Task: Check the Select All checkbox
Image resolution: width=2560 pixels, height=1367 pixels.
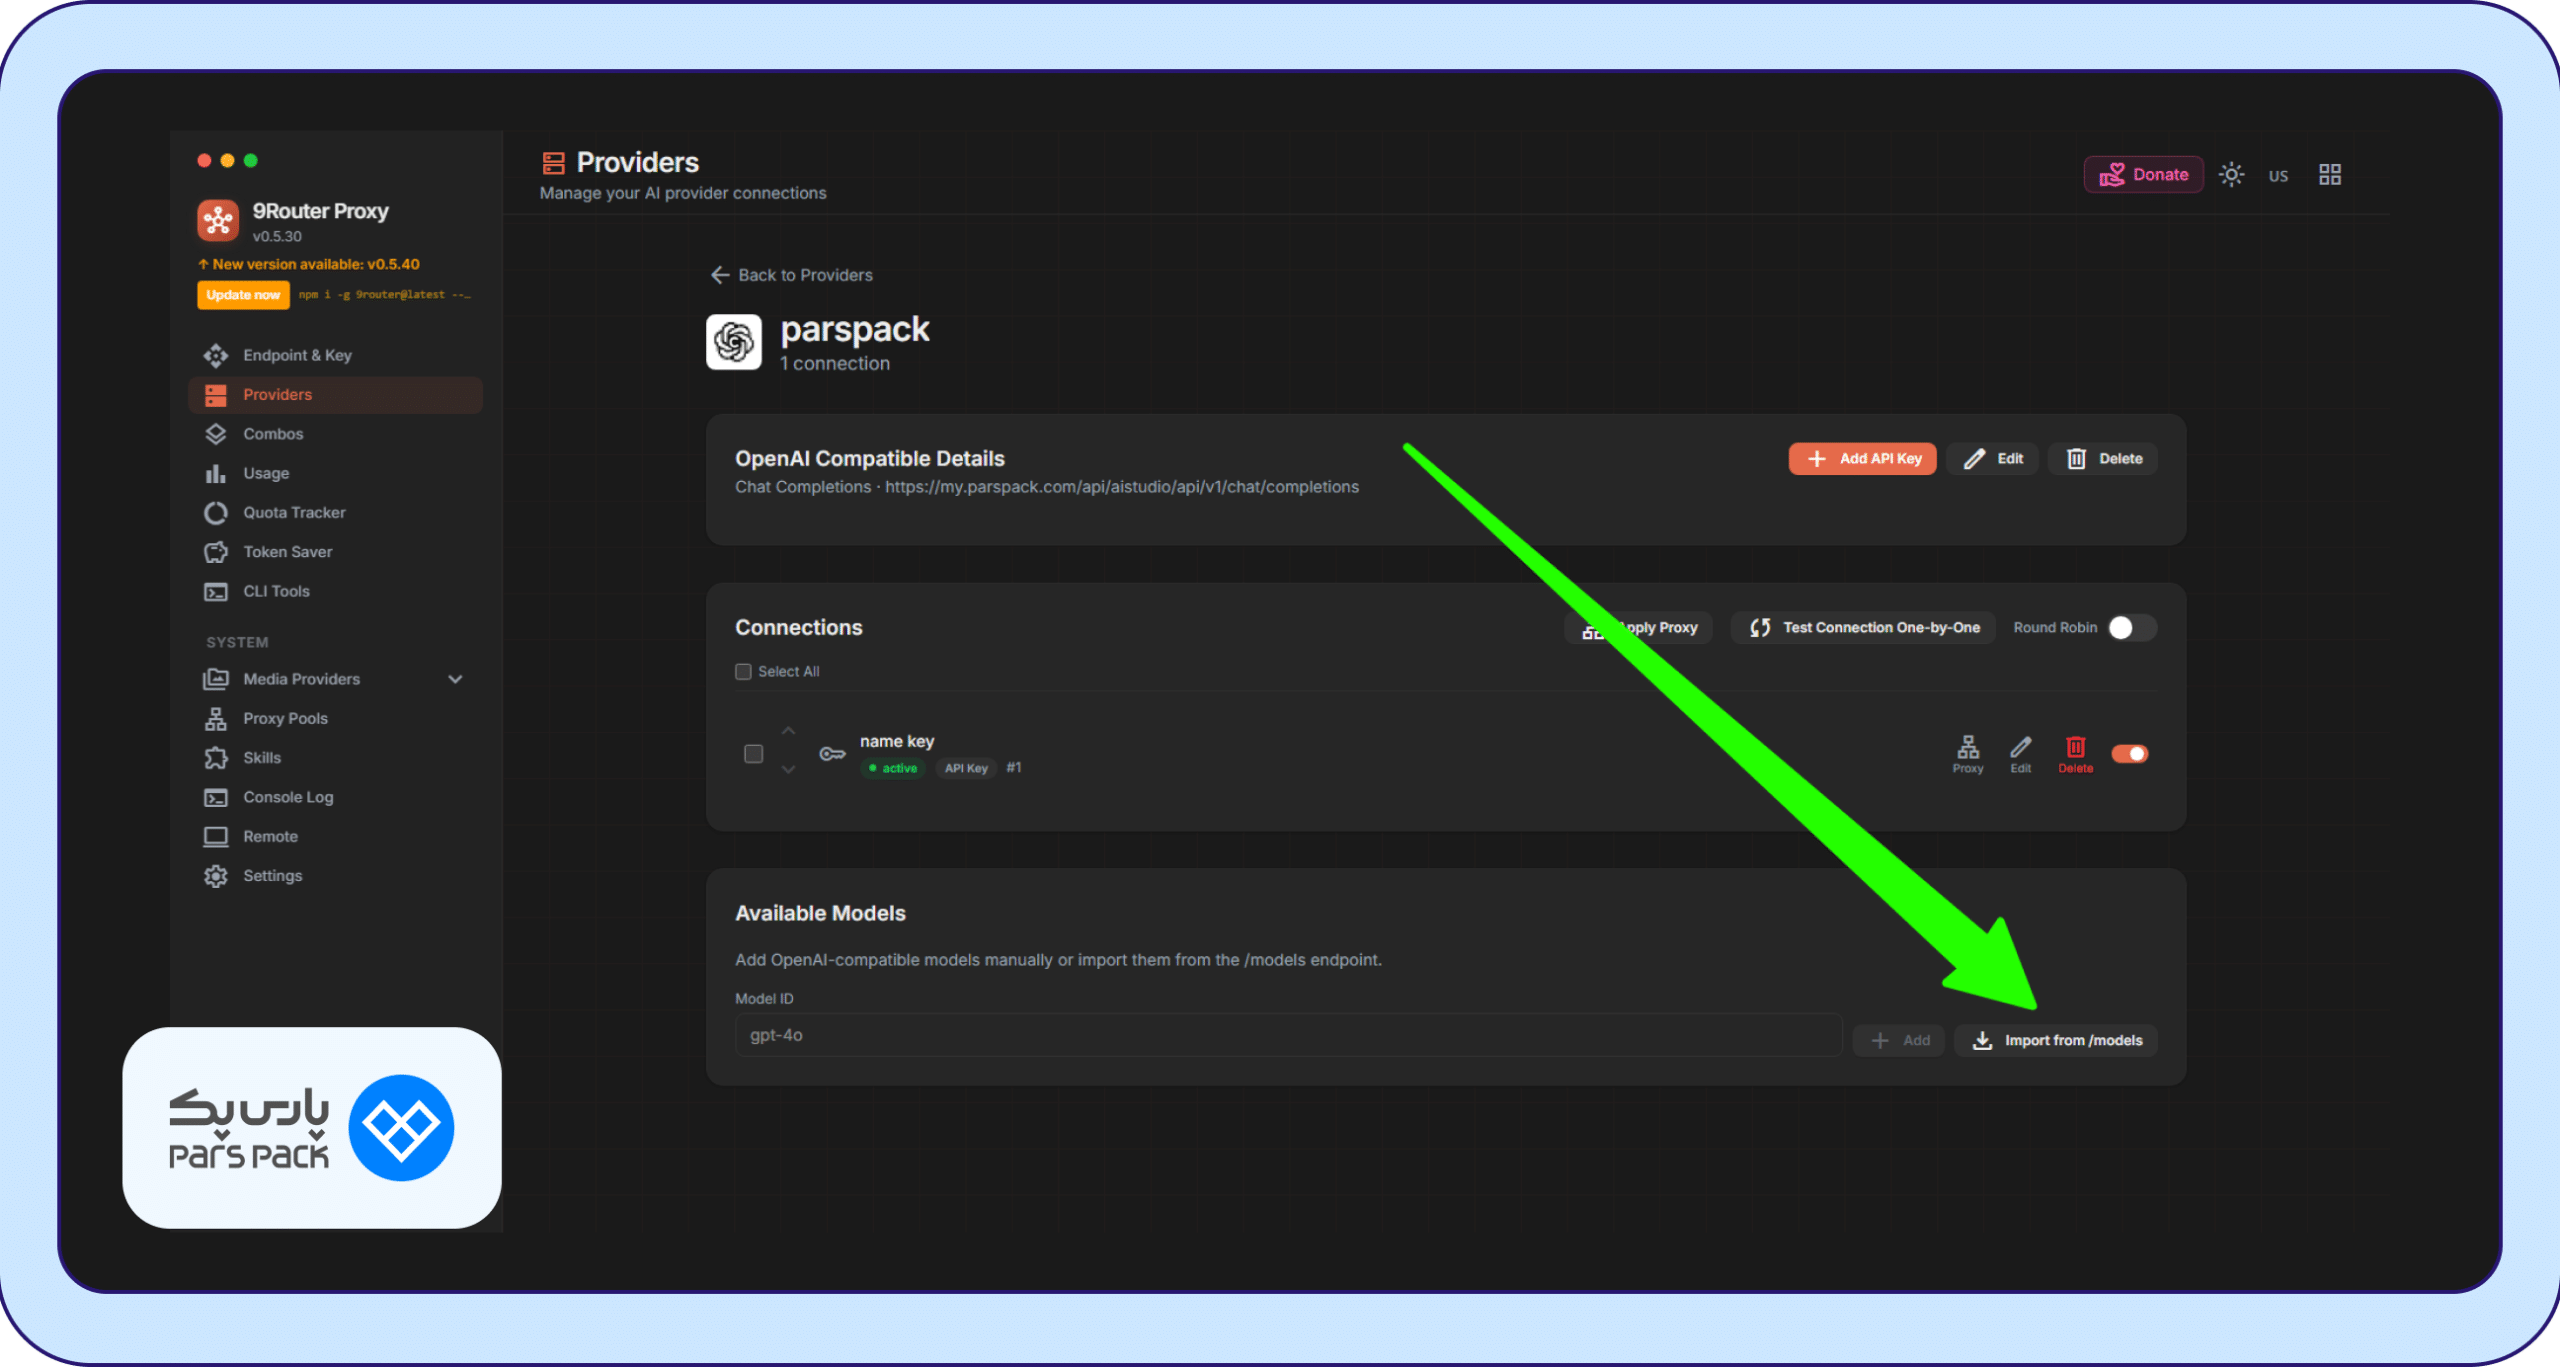Action: [x=743, y=672]
